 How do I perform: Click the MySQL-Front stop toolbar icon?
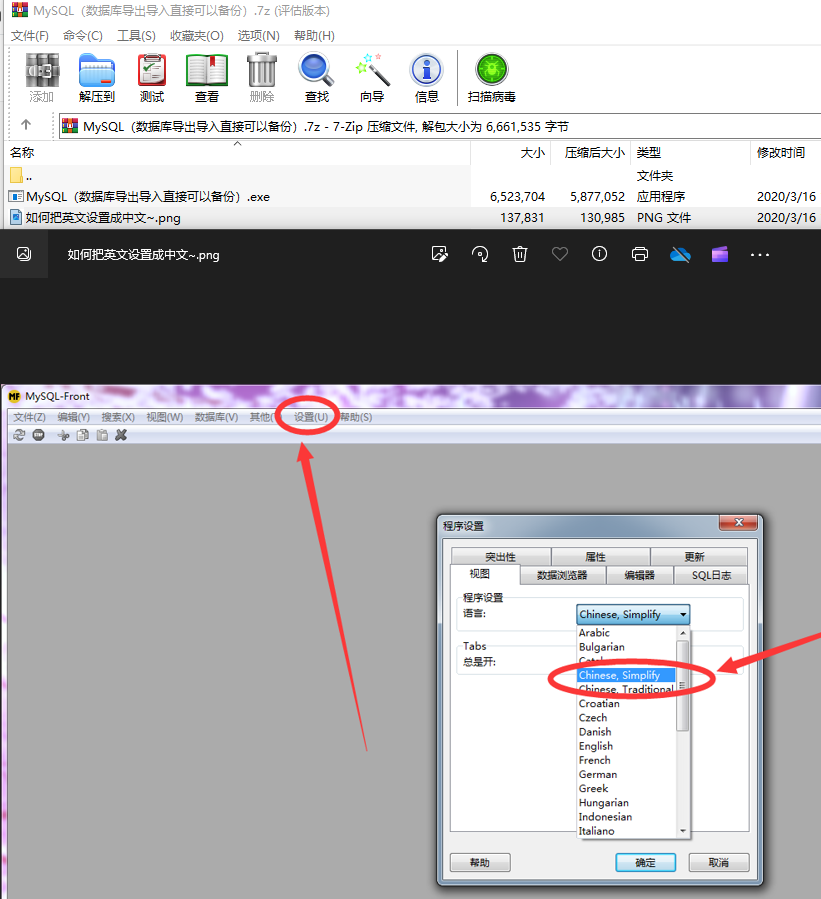pyautogui.click(x=38, y=435)
